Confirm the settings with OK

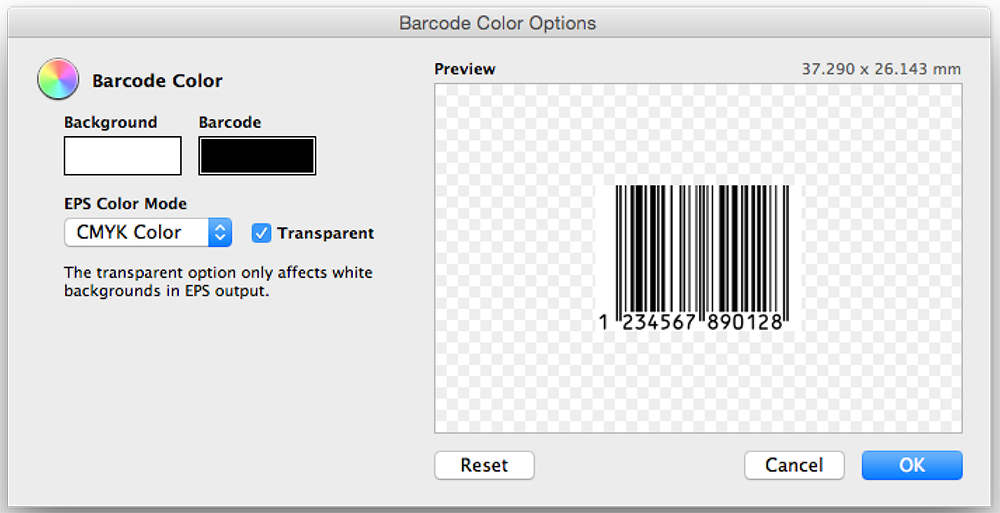coord(912,465)
